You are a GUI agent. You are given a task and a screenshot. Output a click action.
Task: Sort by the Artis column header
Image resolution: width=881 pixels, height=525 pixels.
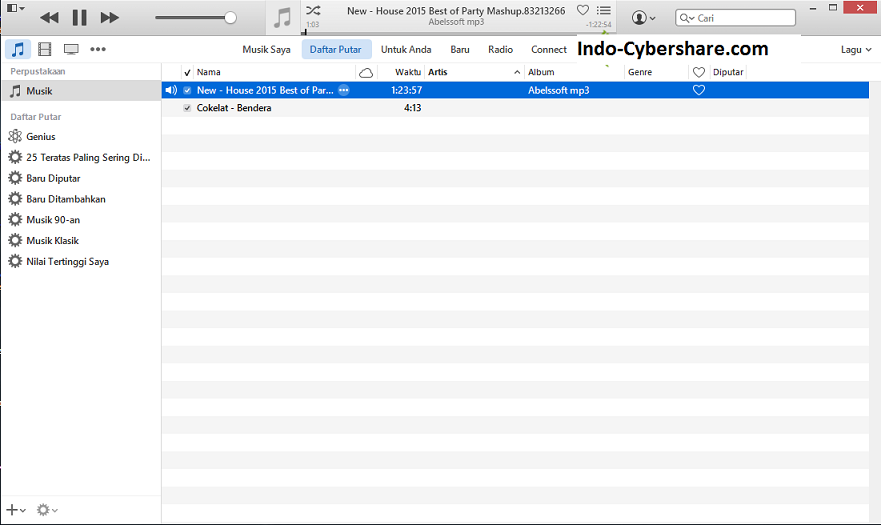point(438,72)
